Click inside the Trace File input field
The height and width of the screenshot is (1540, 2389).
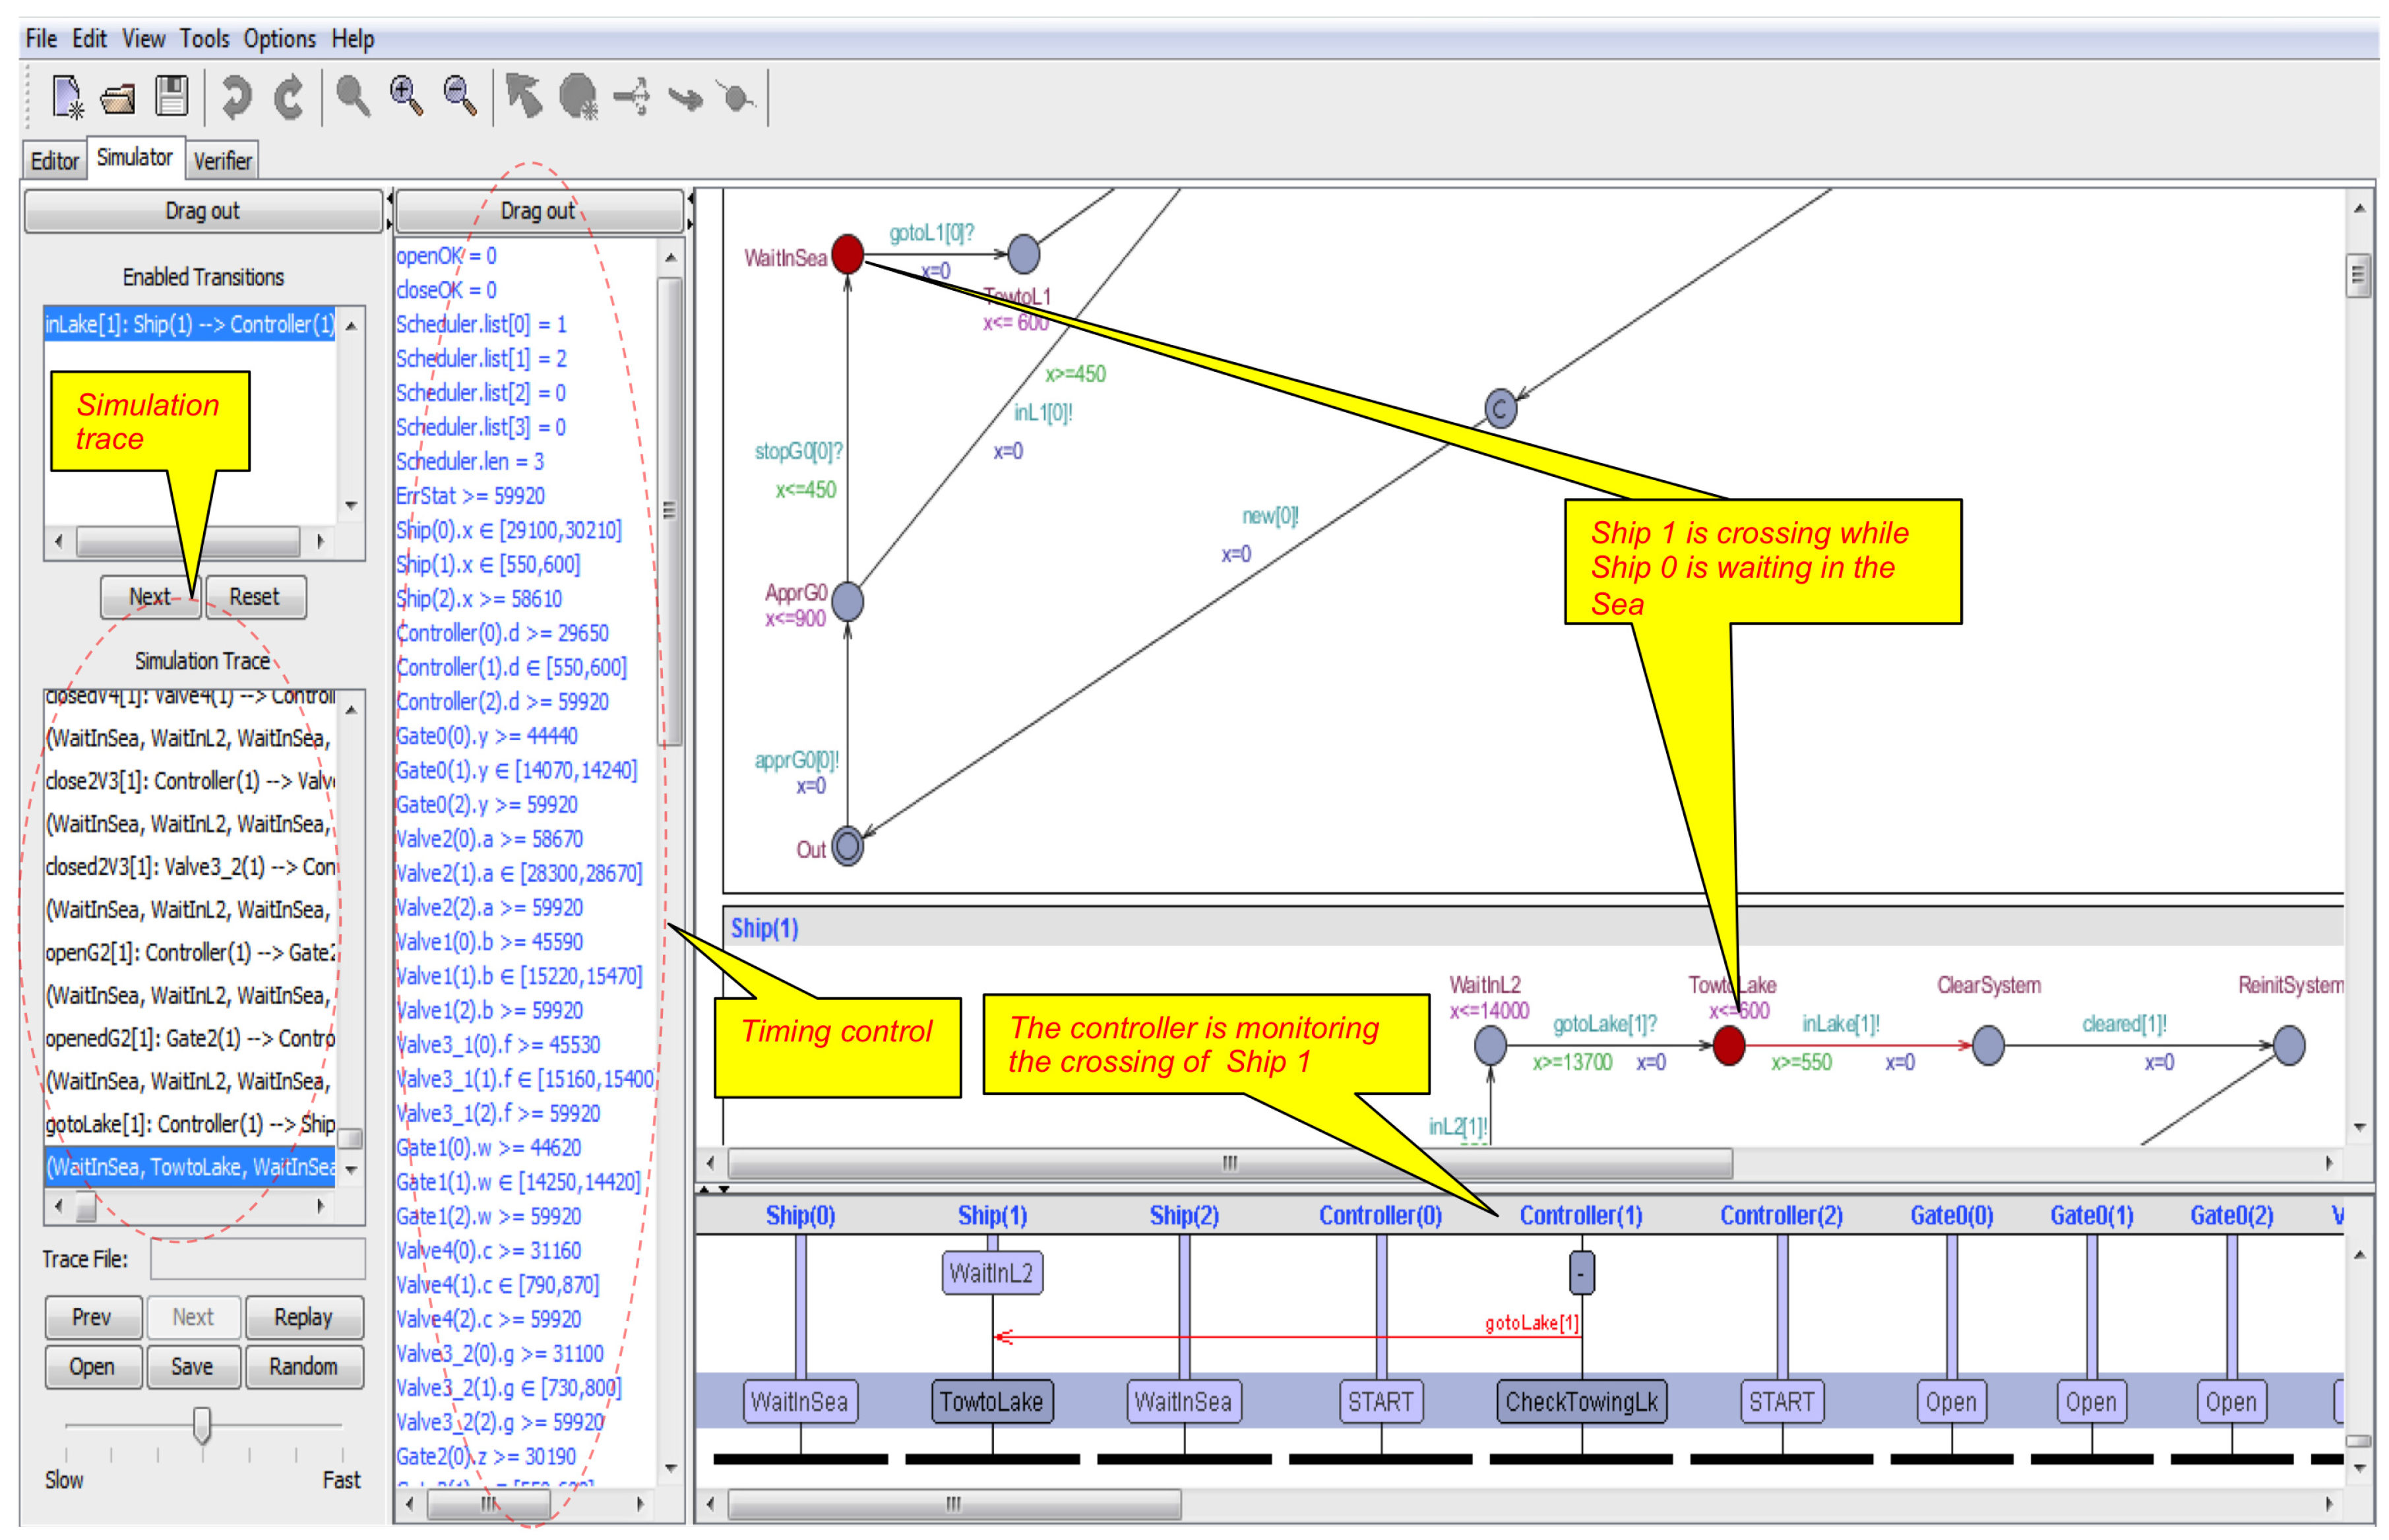click(257, 1259)
